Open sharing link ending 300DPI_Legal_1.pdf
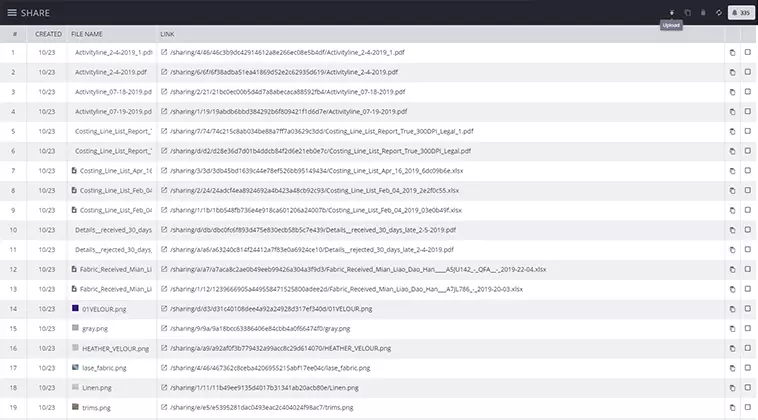Image resolution: width=758 pixels, height=420 pixels. pos(321,131)
